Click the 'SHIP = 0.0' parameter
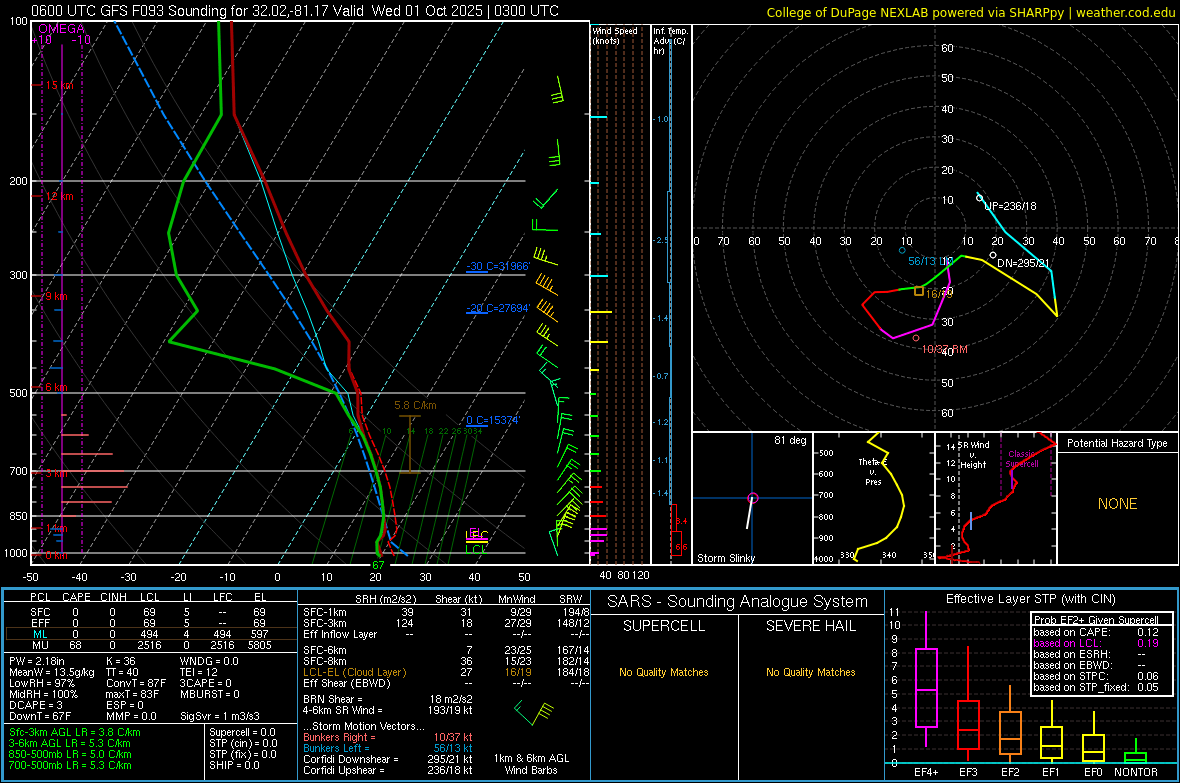This screenshot has height=783, width=1180. 234,765
